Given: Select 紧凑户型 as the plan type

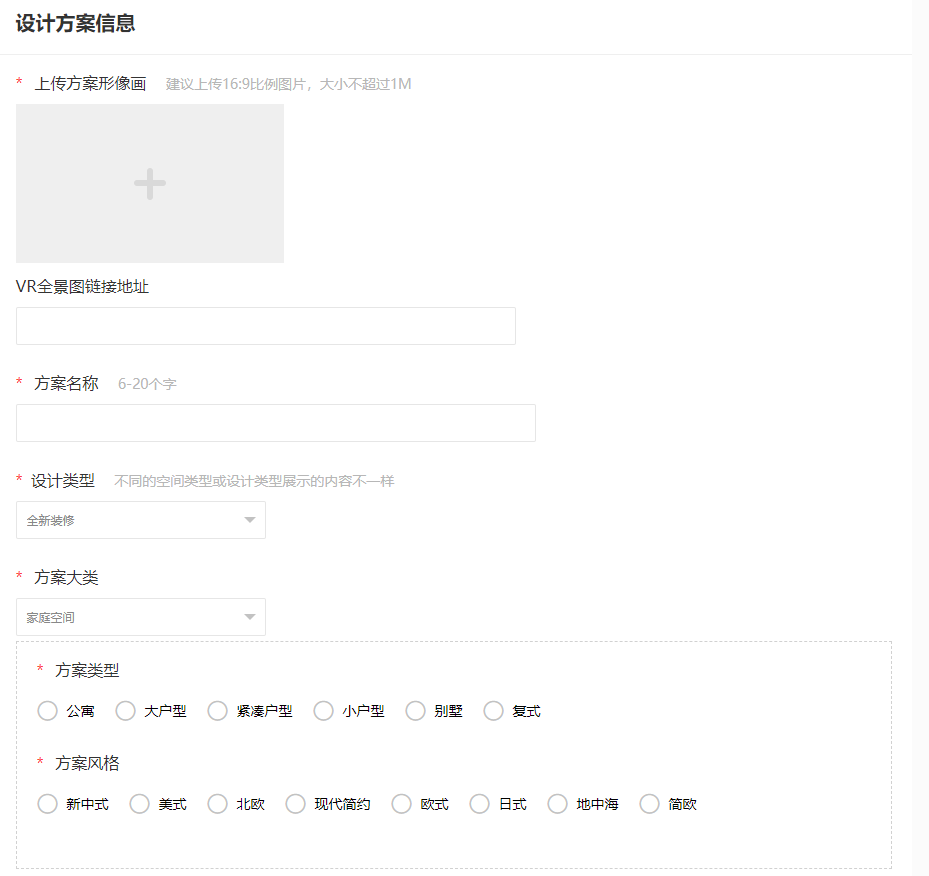Looking at the screenshot, I should pyautogui.click(x=218, y=711).
